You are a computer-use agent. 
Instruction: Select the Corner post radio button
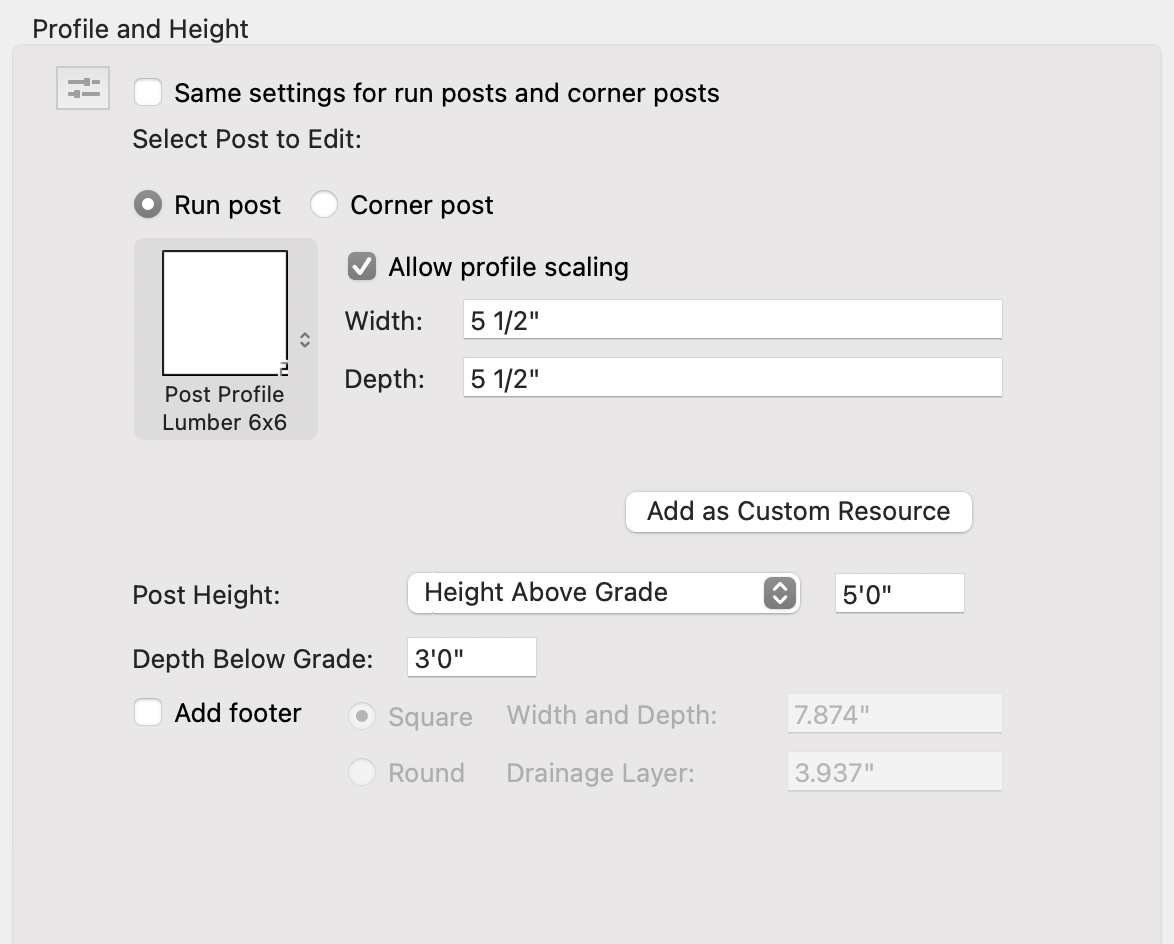pyautogui.click(x=324, y=205)
